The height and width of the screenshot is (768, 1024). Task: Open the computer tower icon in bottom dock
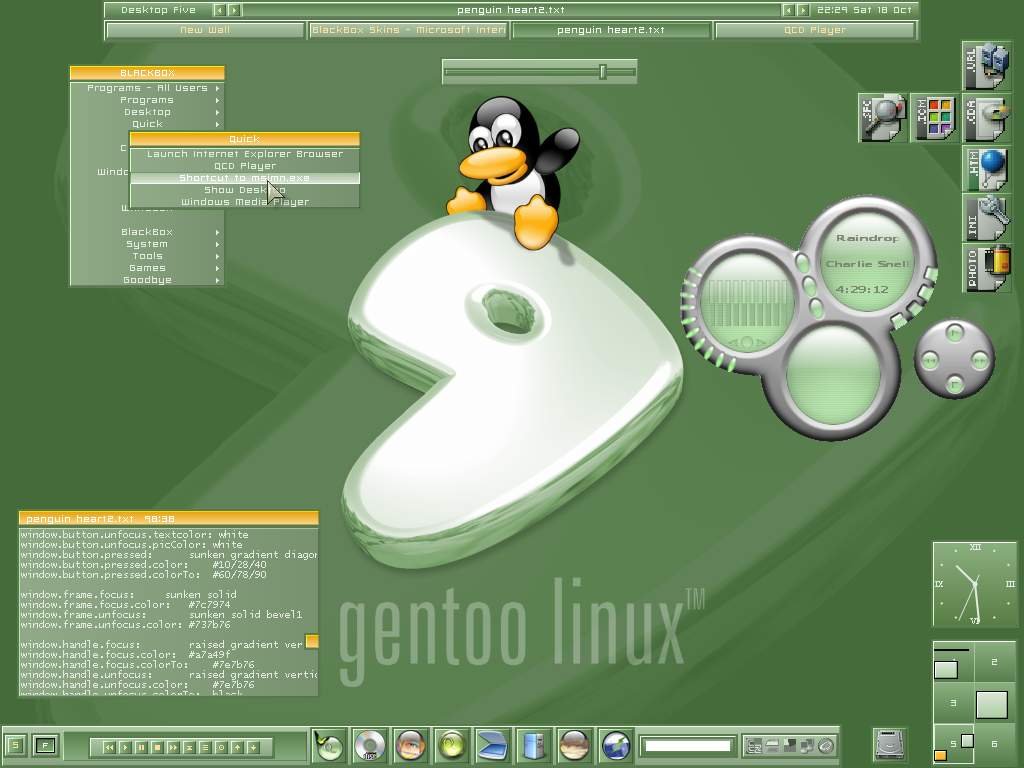coord(534,745)
